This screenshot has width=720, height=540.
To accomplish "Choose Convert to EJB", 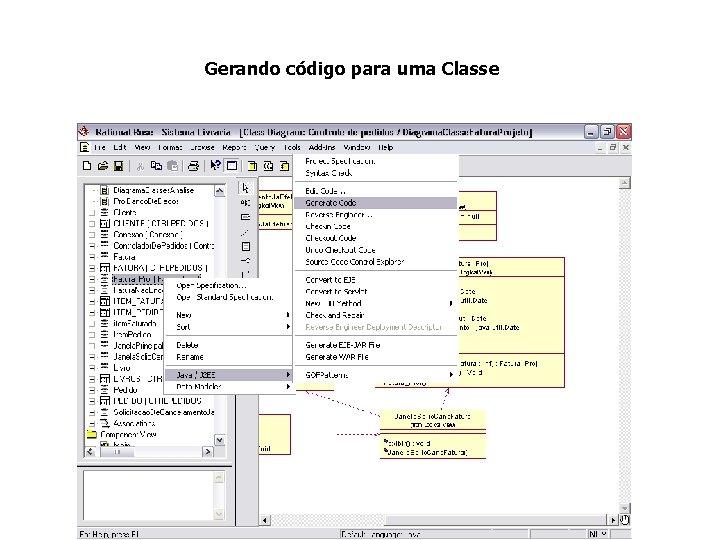I will (x=375, y=280).
